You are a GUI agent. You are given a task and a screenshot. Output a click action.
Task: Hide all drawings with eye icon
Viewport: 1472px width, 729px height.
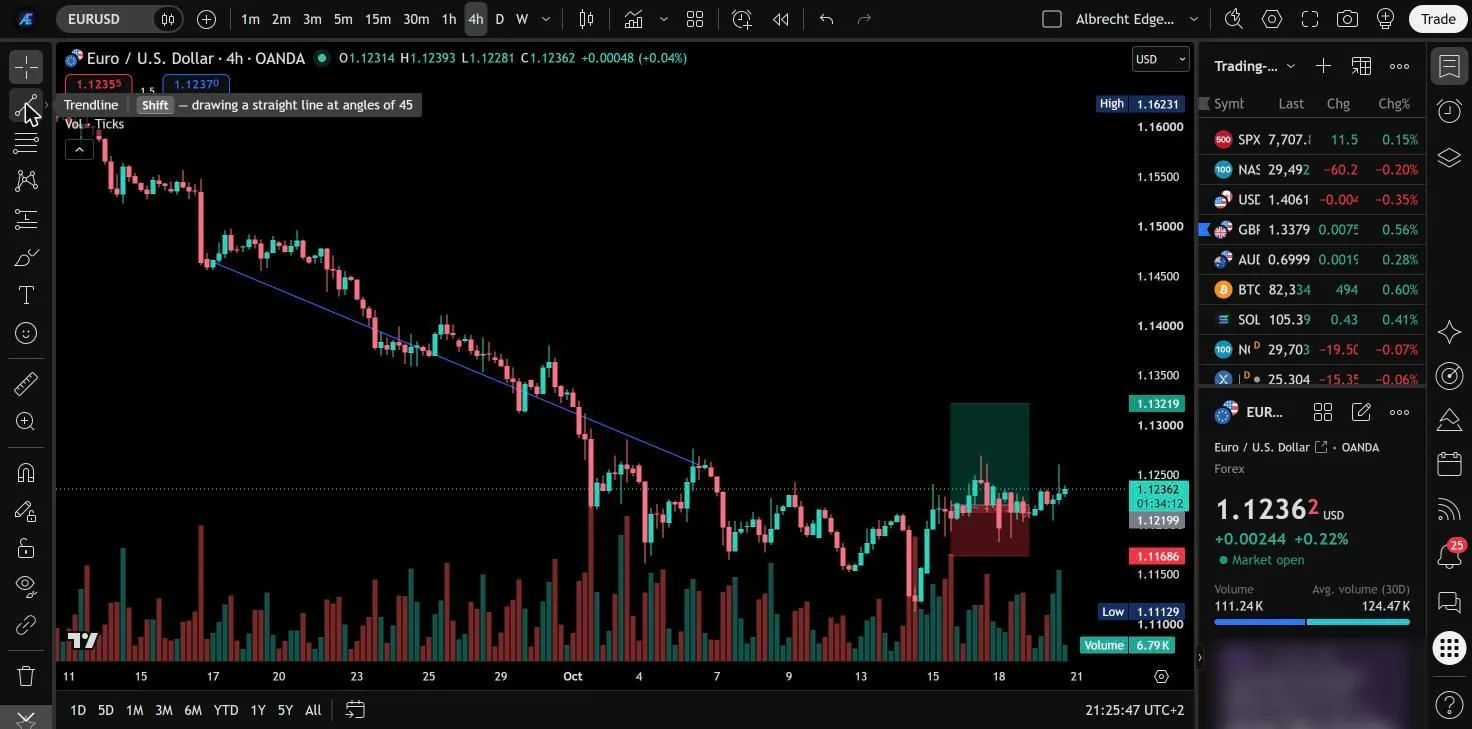[26, 587]
